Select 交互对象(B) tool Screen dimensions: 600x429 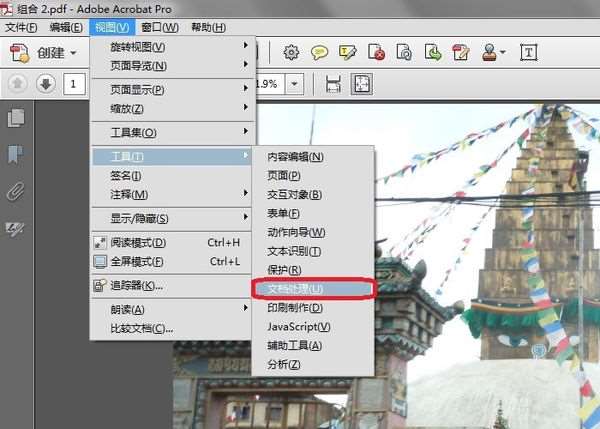(313, 194)
